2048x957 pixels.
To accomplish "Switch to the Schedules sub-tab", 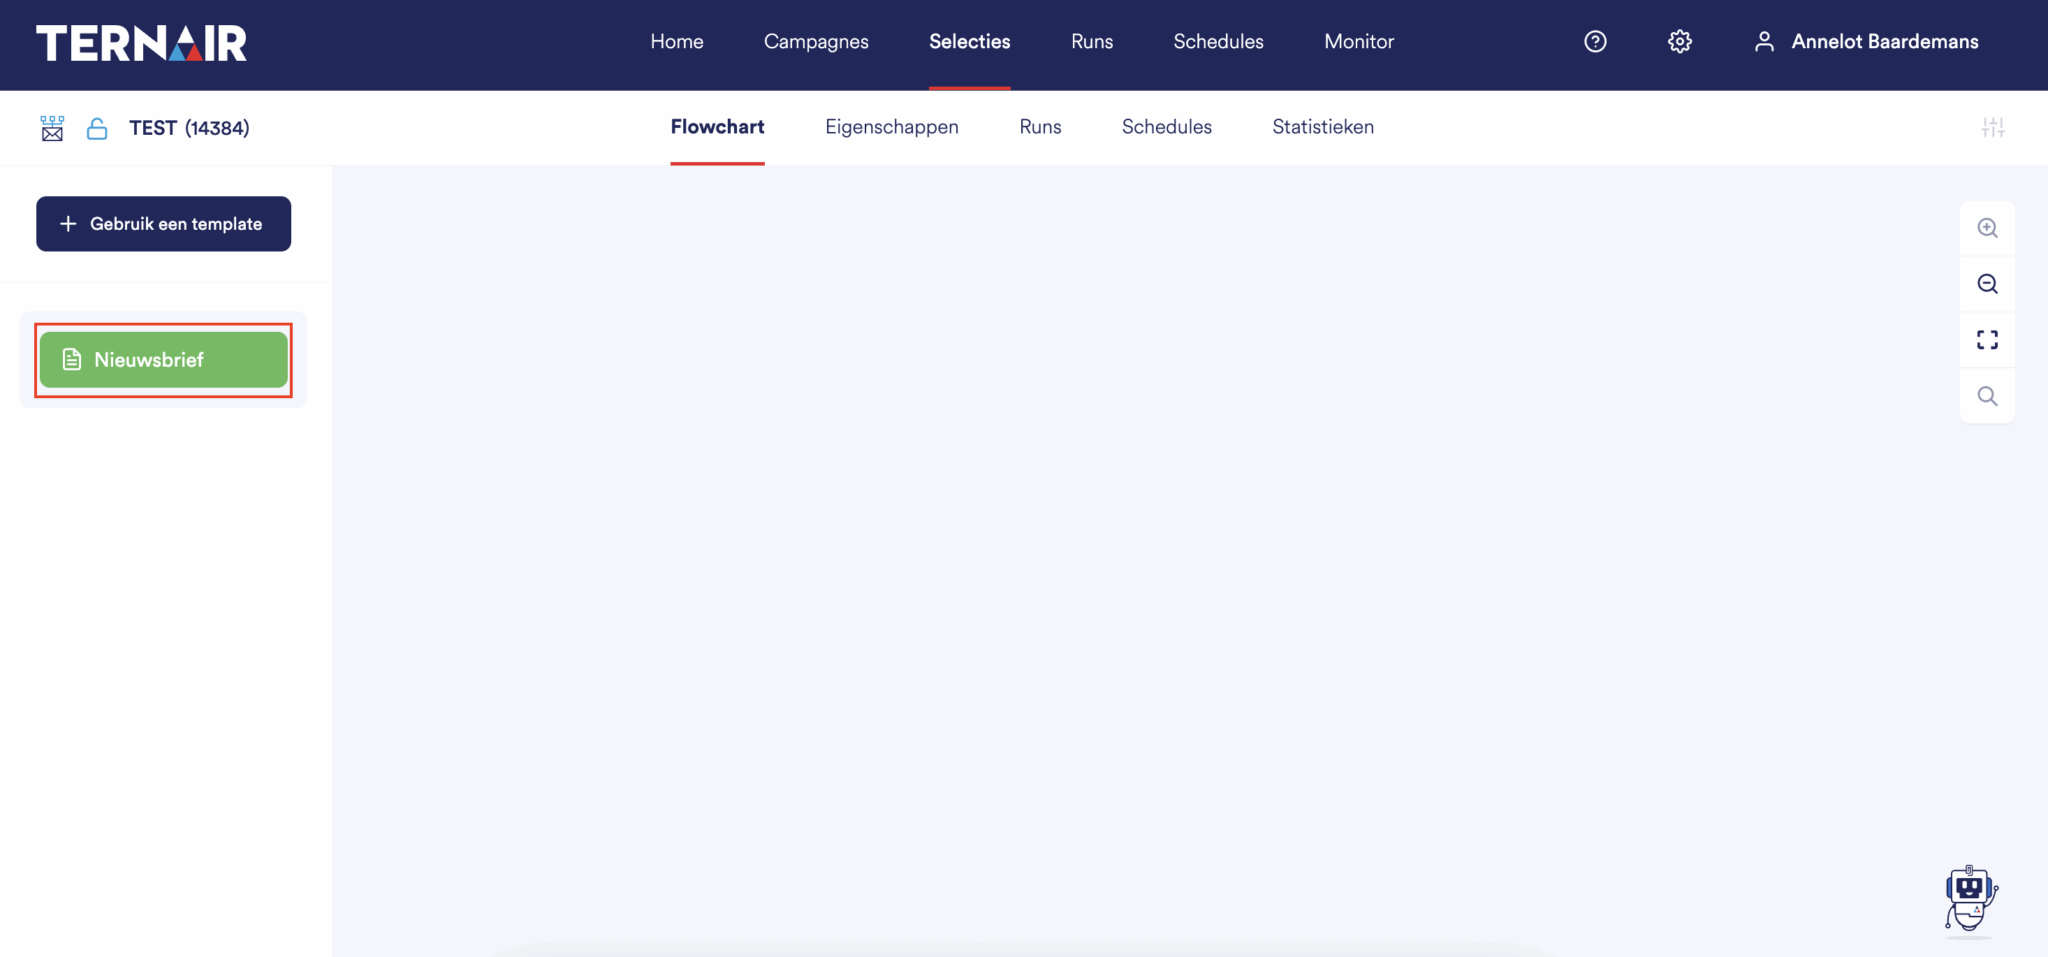I will pos(1166,127).
